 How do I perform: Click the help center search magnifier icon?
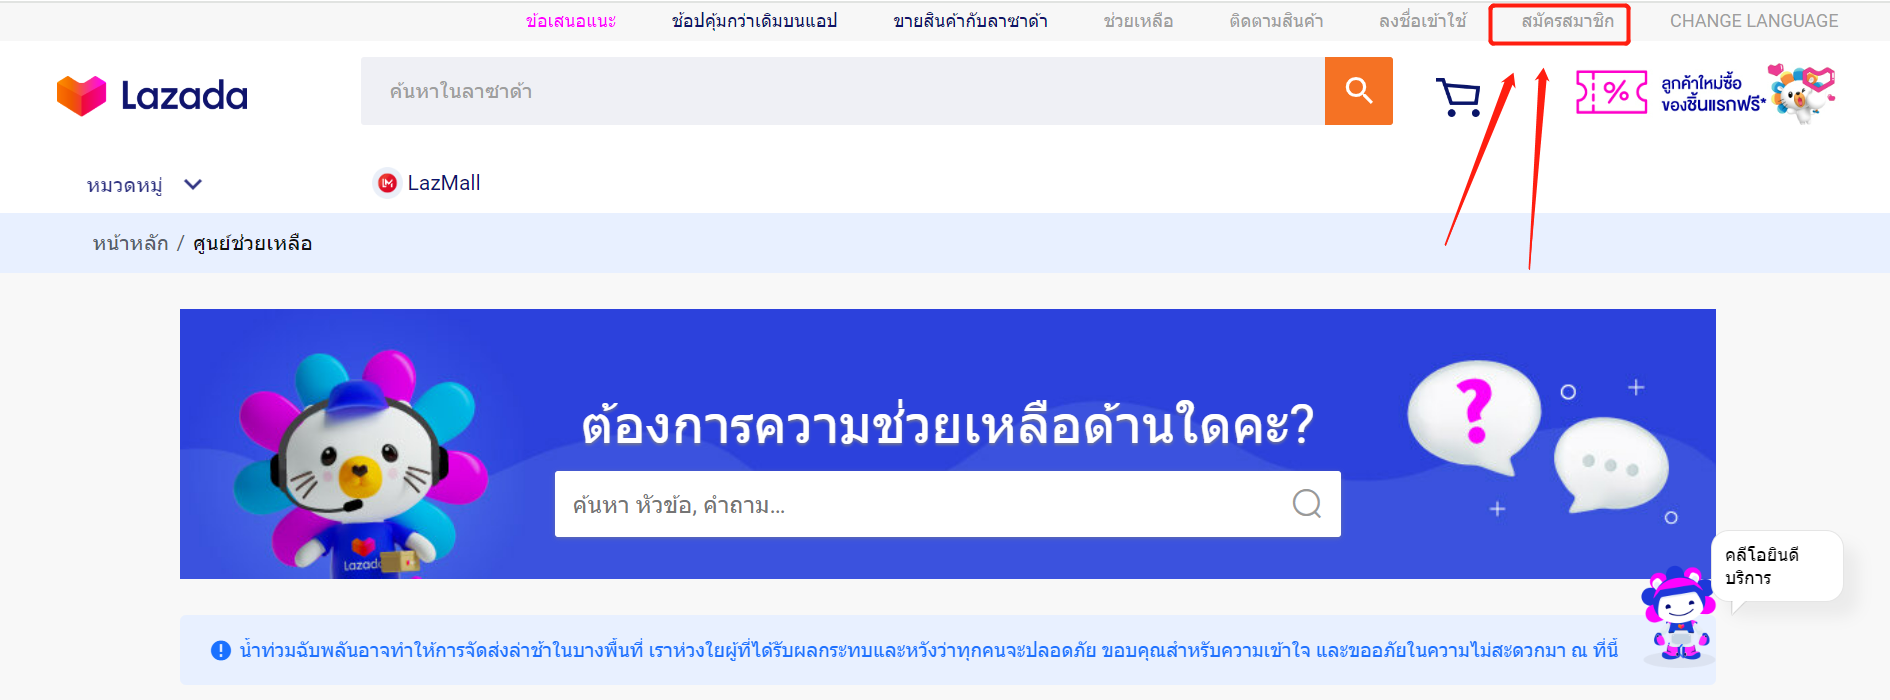point(1306,503)
